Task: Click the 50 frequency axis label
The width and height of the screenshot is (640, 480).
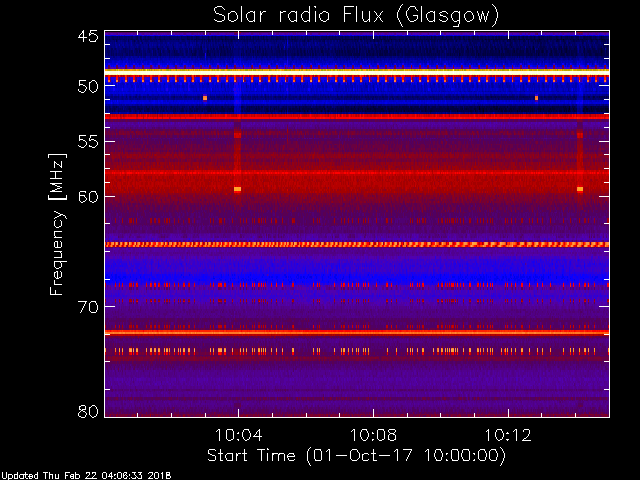Action: pyautogui.click(x=88, y=87)
